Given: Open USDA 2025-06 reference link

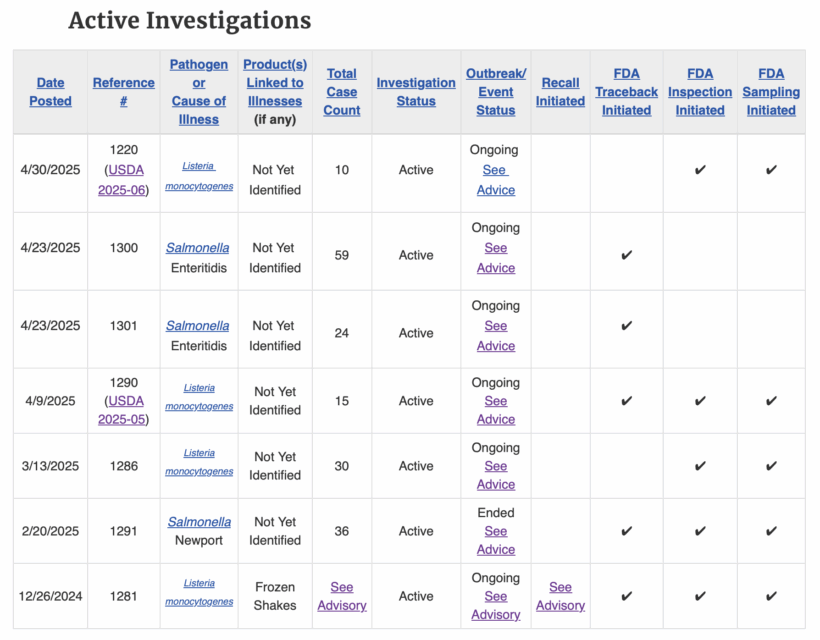Looking at the screenshot, I should click(x=121, y=180).
